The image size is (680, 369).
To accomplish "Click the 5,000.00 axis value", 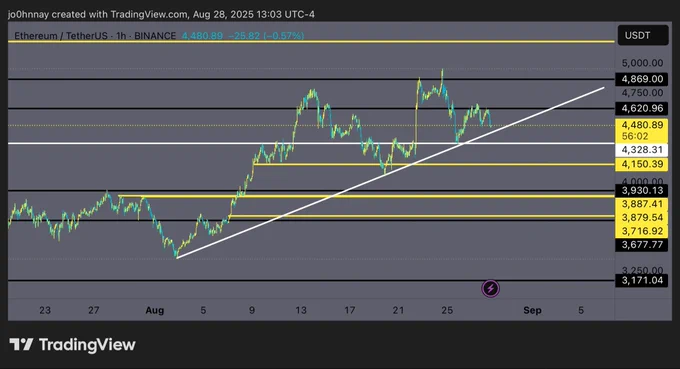I will [x=642, y=63].
